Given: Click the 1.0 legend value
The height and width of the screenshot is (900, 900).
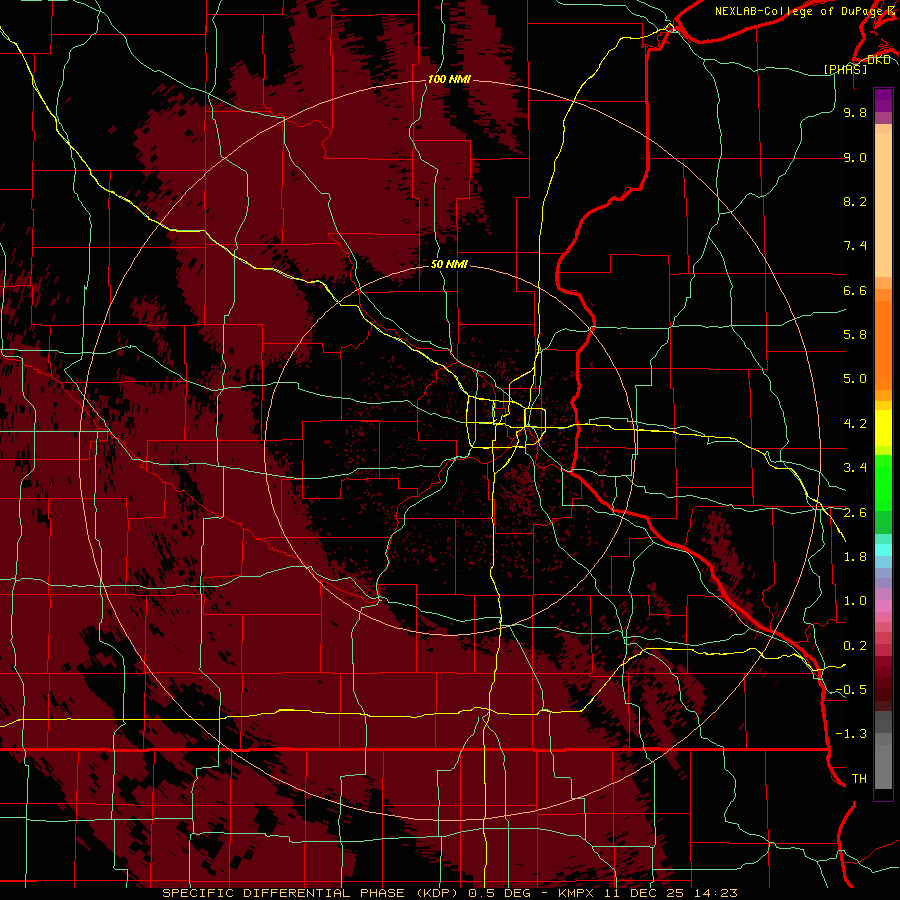Looking at the screenshot, I should (855, 601).
